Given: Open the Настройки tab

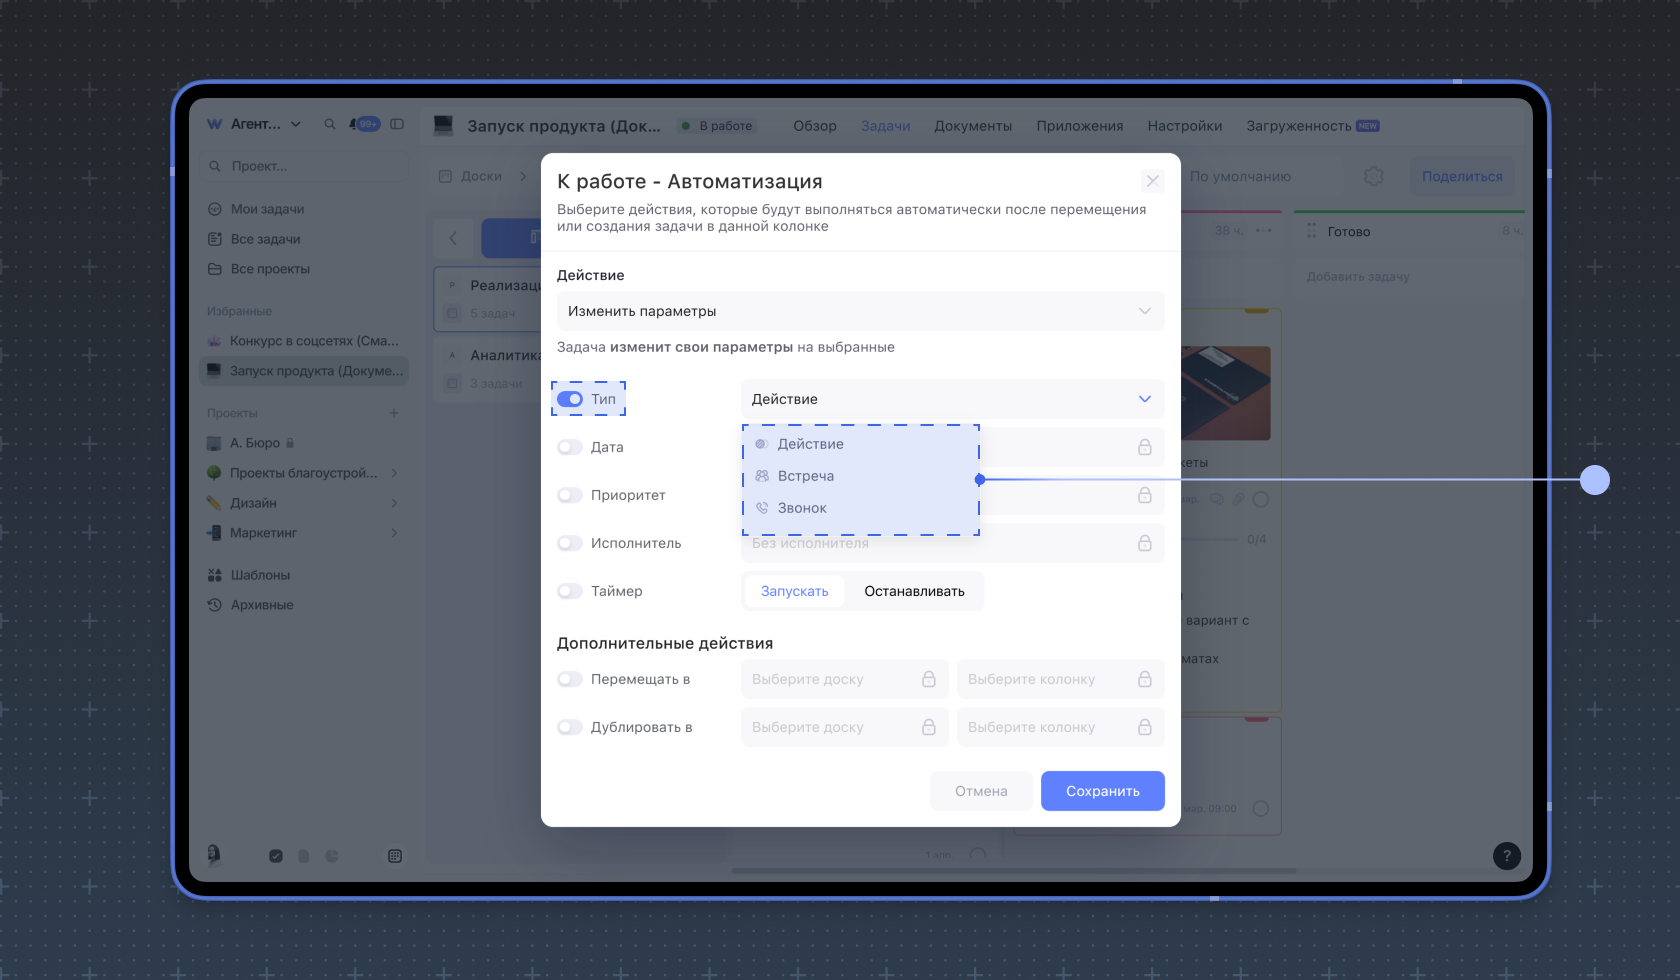Looking at the screenshot, I should (x=1184, y=126).
